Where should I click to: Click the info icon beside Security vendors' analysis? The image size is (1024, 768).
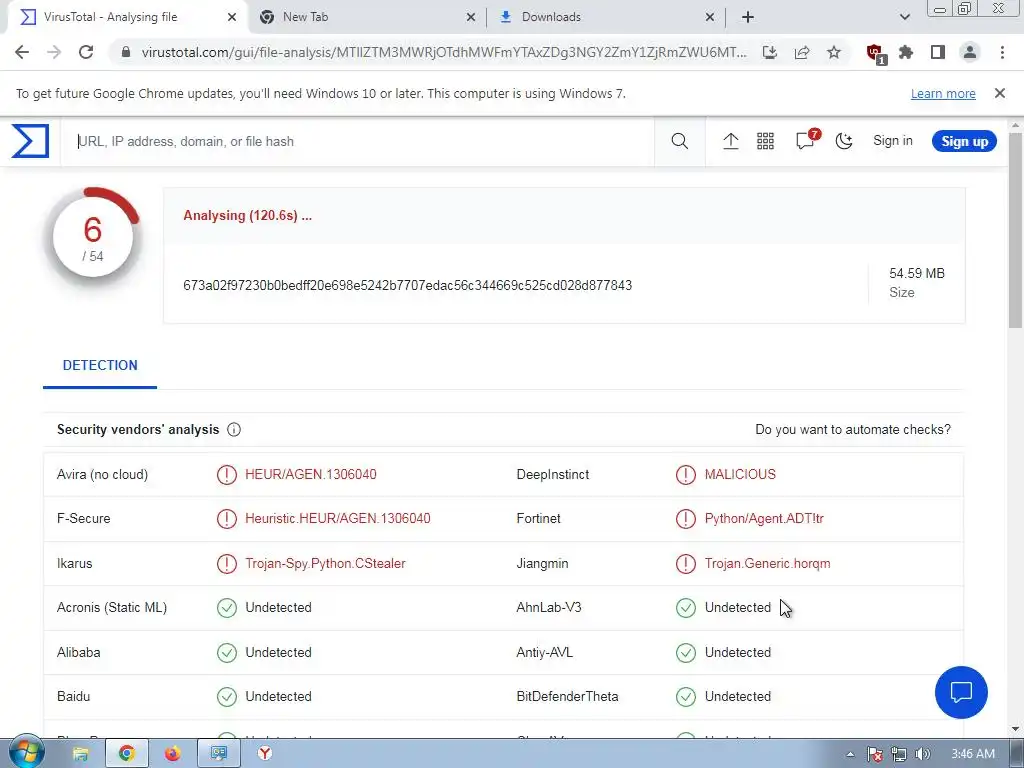click(234, 430)
